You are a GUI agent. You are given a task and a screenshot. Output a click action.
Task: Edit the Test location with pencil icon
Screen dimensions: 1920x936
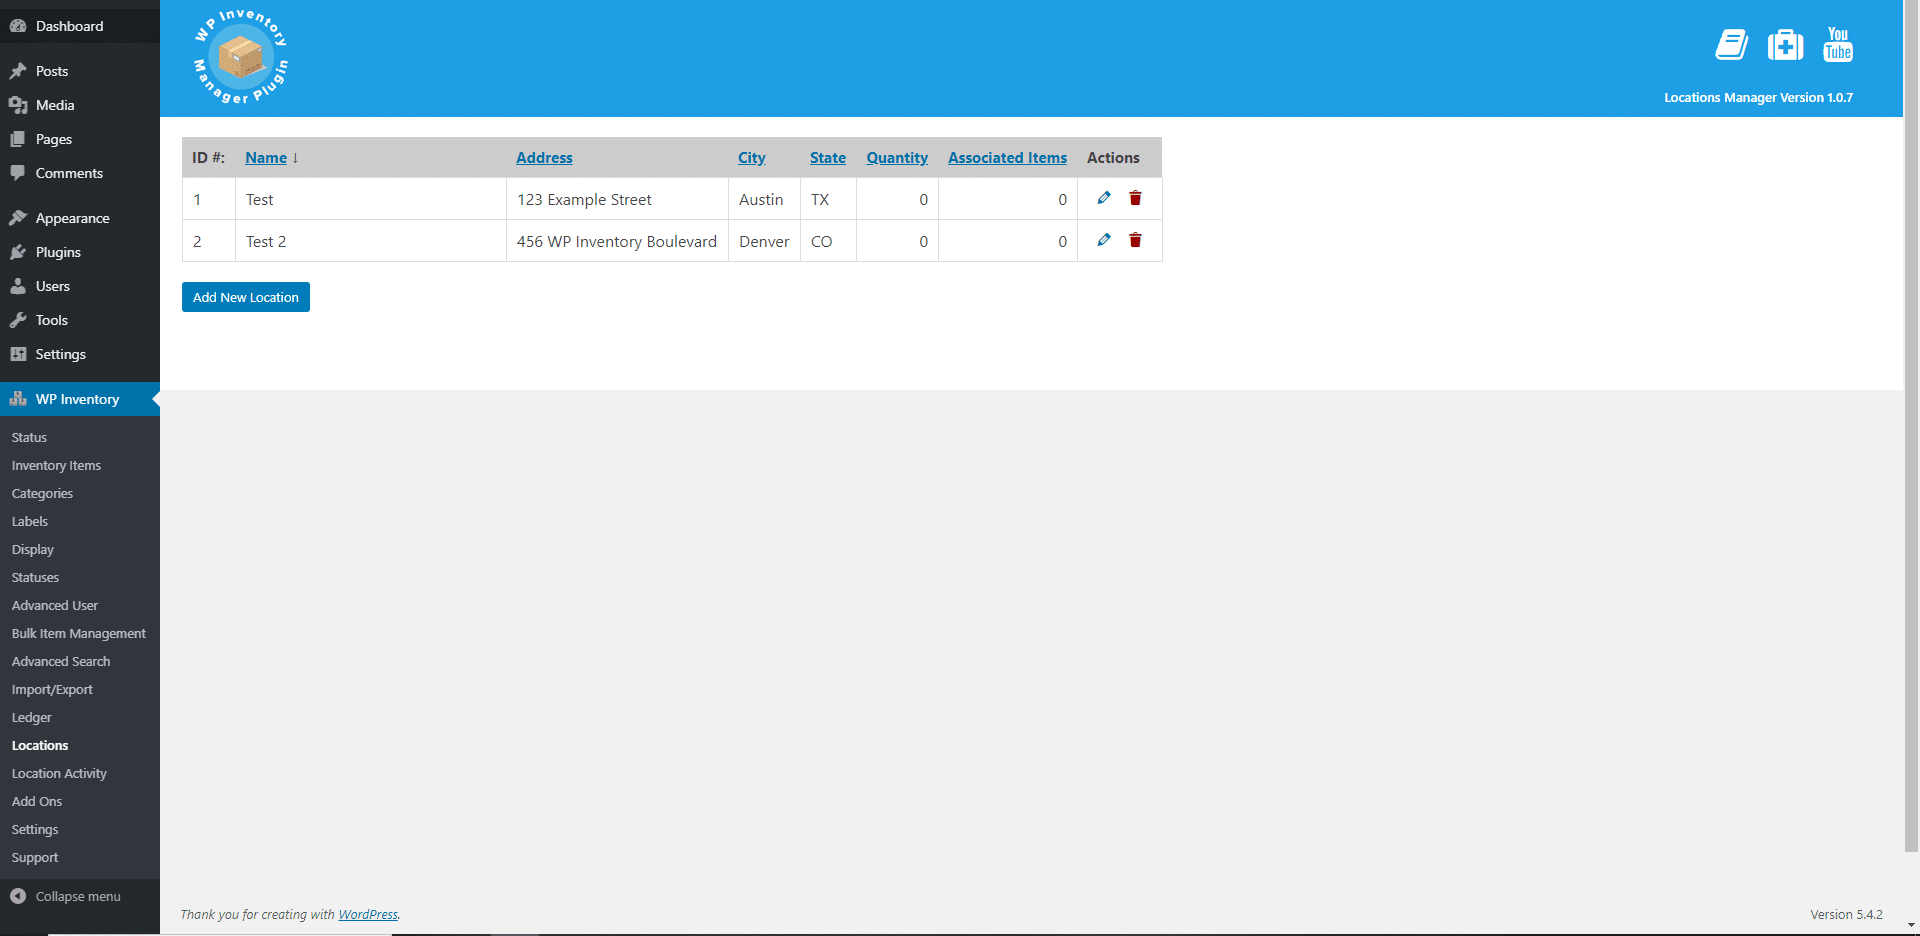click(x=1104, y=198)
